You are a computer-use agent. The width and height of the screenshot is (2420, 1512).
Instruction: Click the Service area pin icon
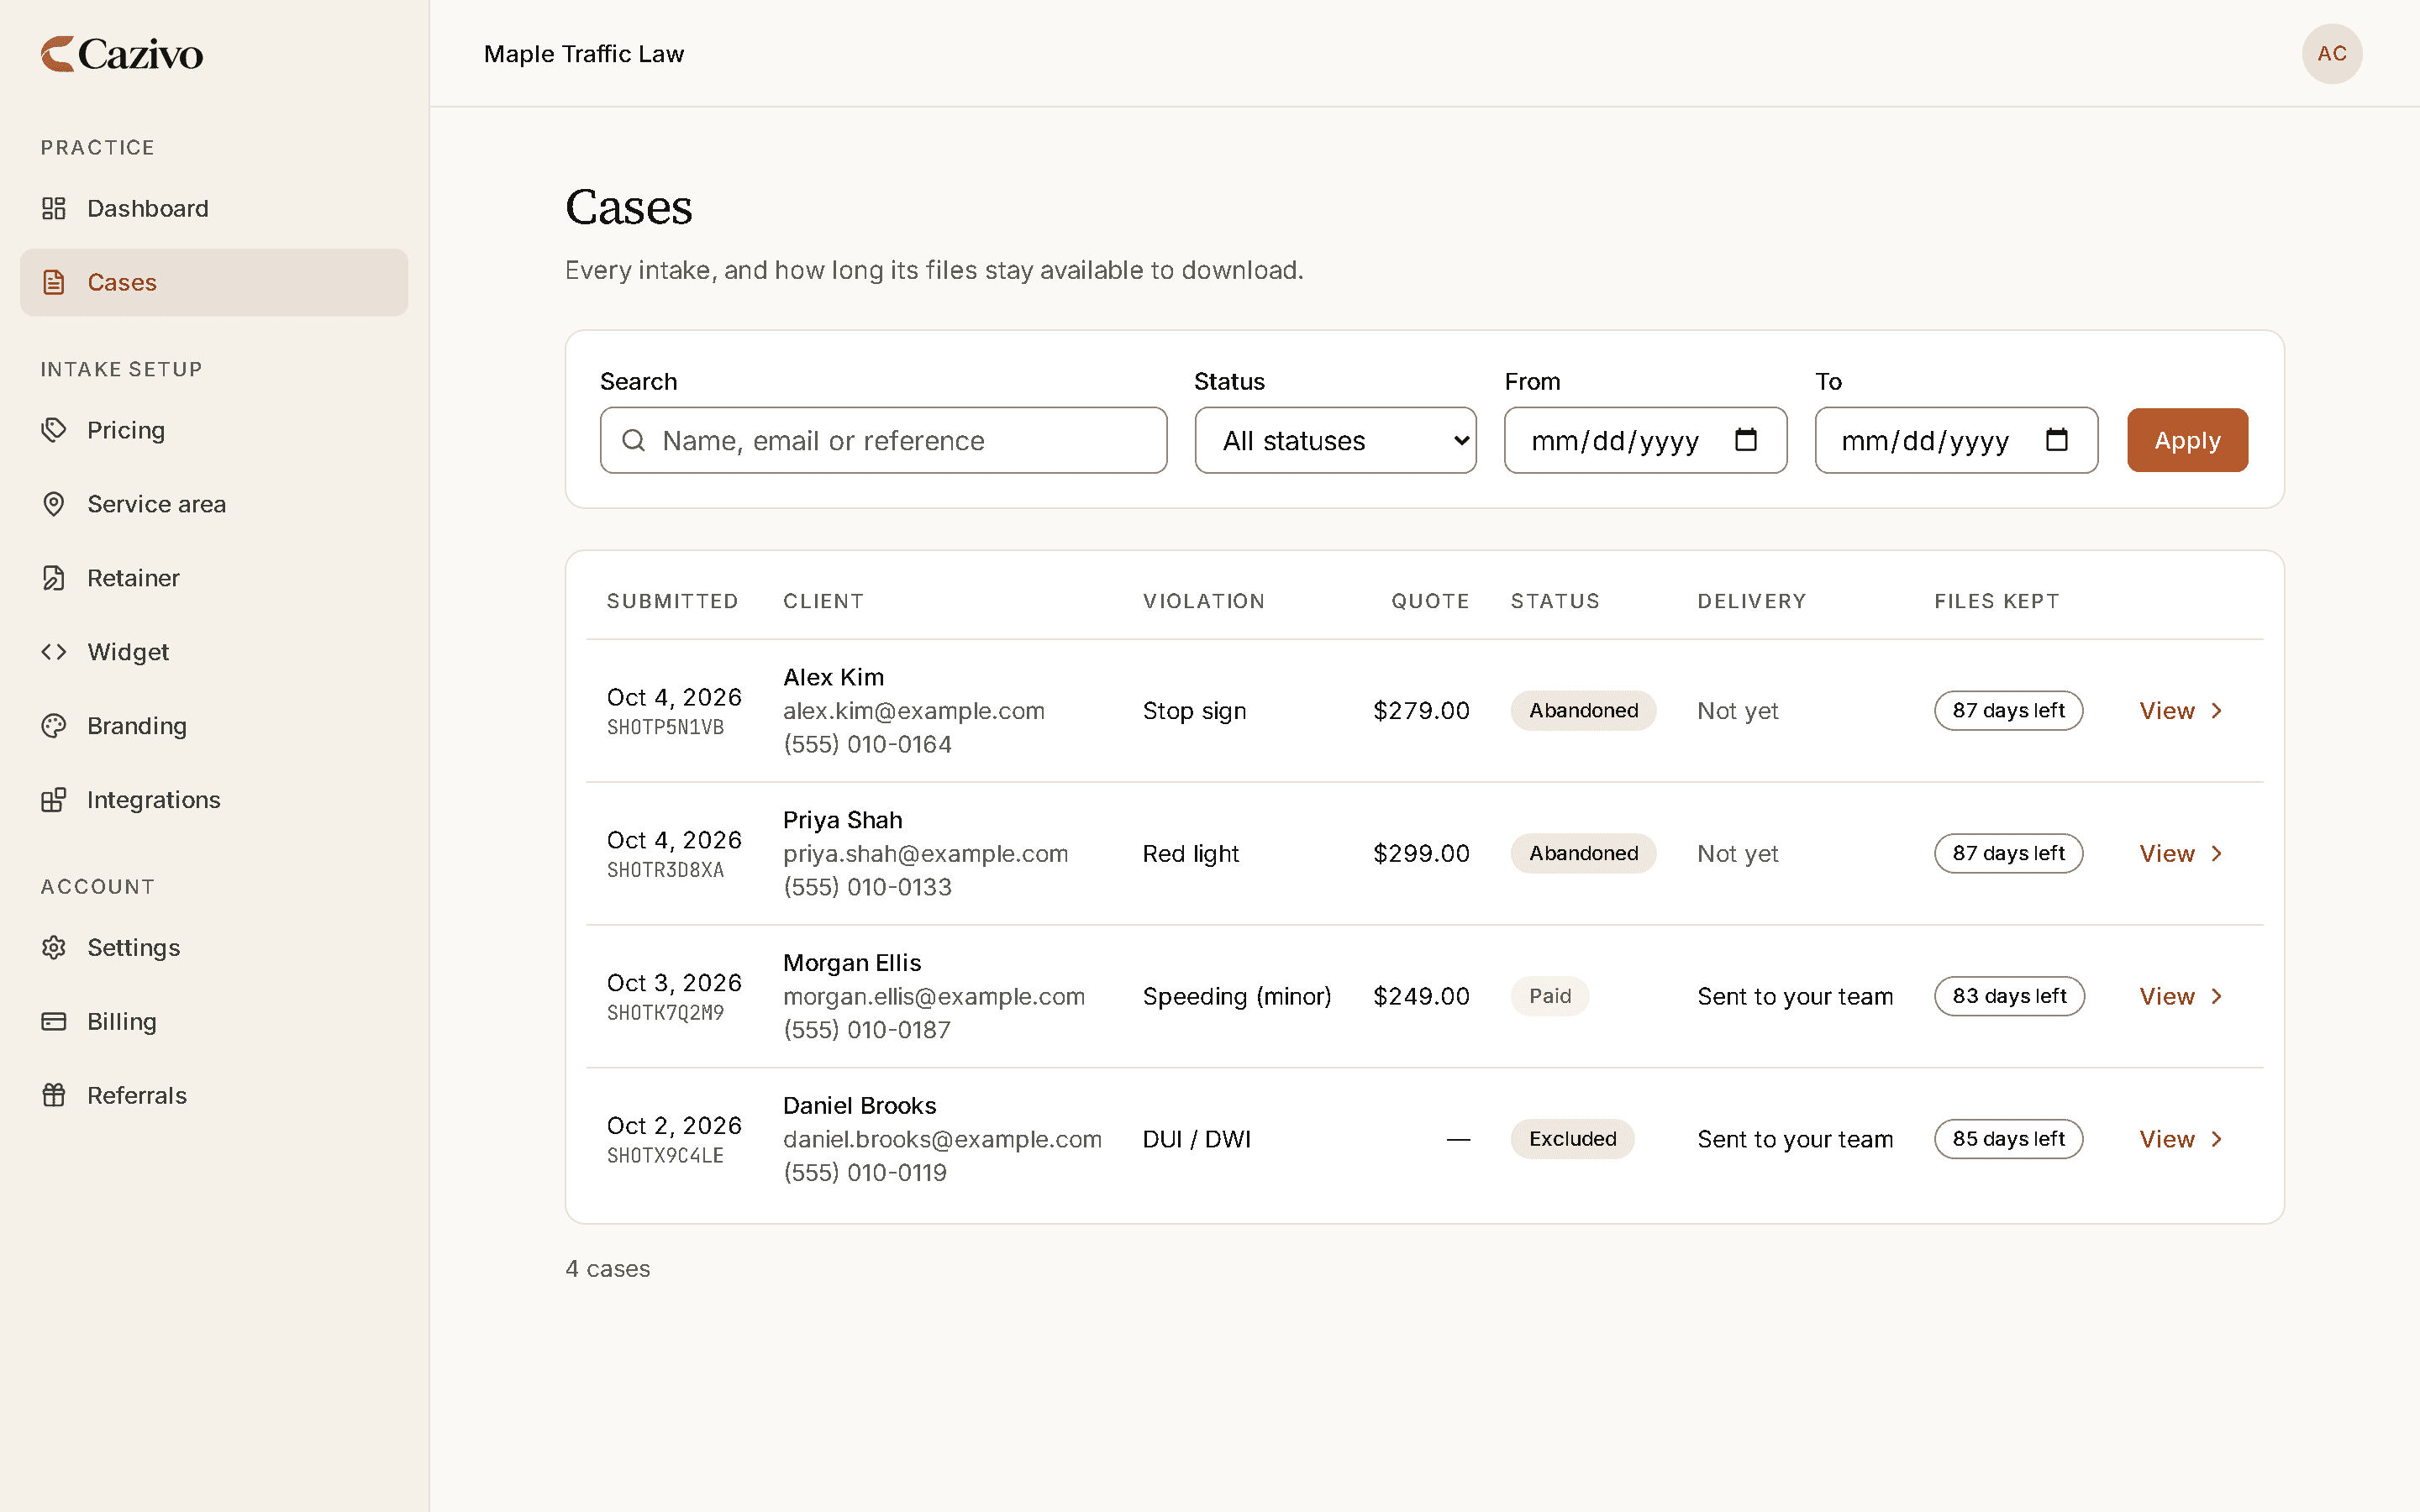[x=54, y=504]
